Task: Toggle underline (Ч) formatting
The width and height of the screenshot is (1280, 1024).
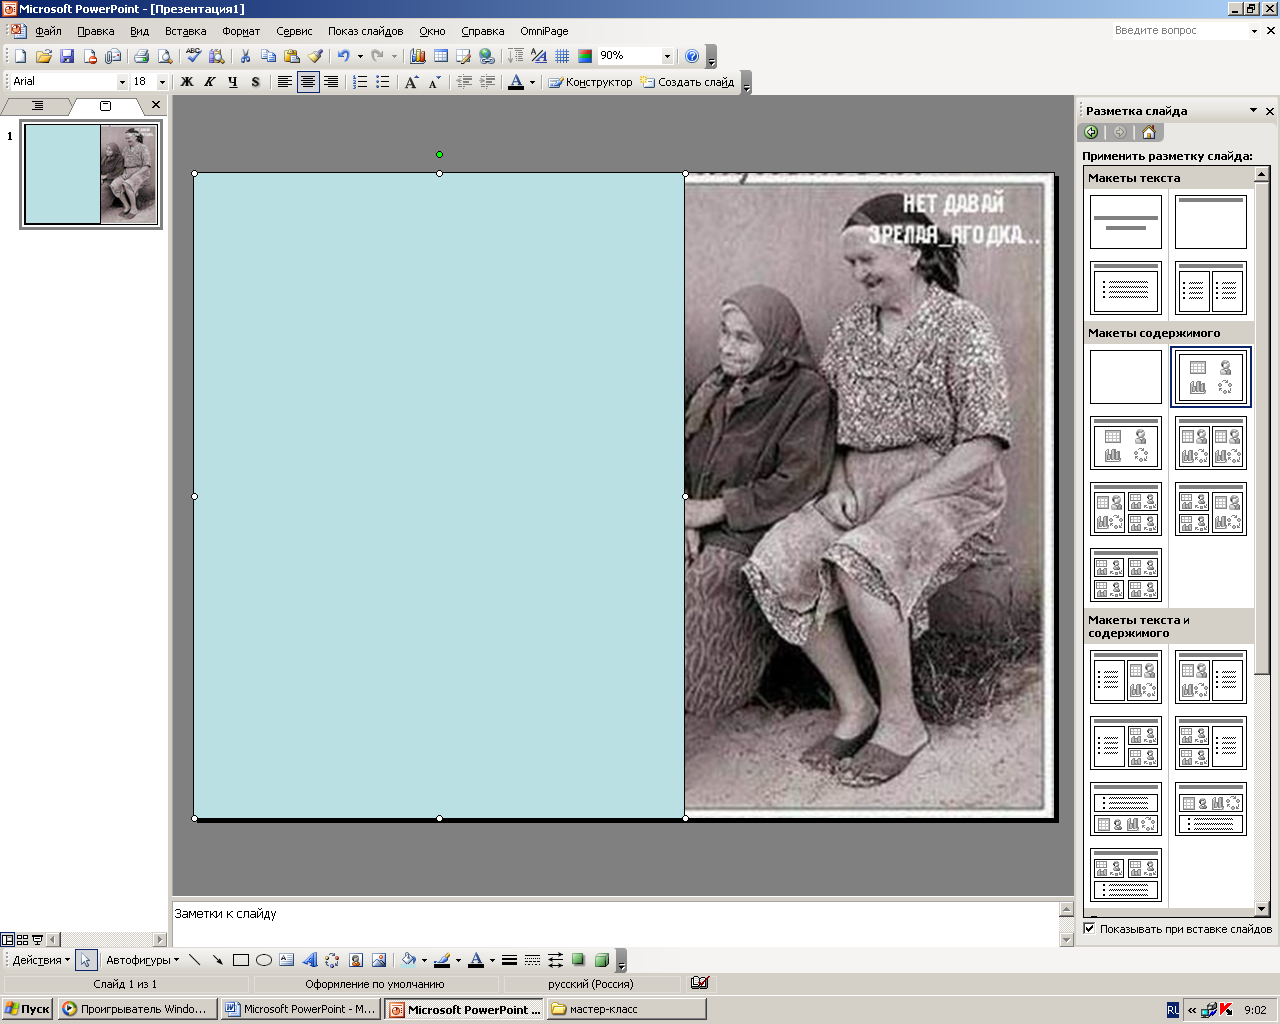Action: (x=233, y=82)
